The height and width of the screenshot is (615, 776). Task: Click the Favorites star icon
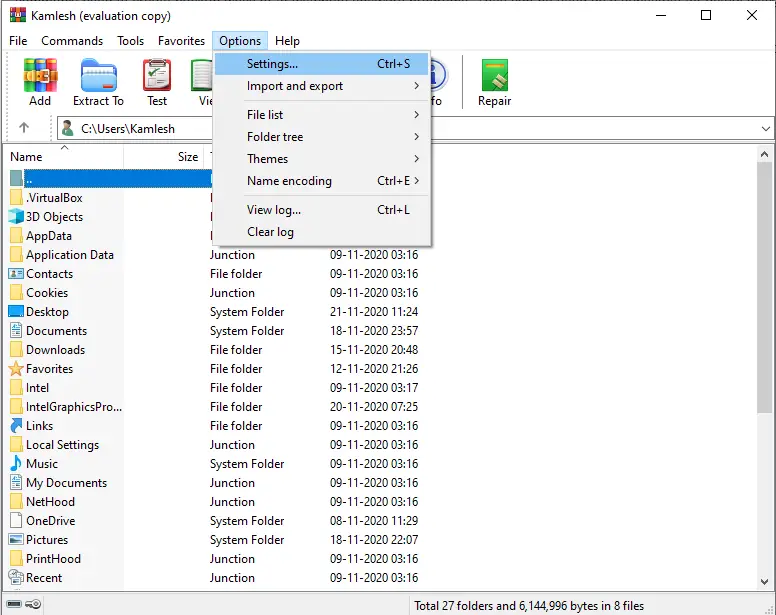[x=16, y=368]
